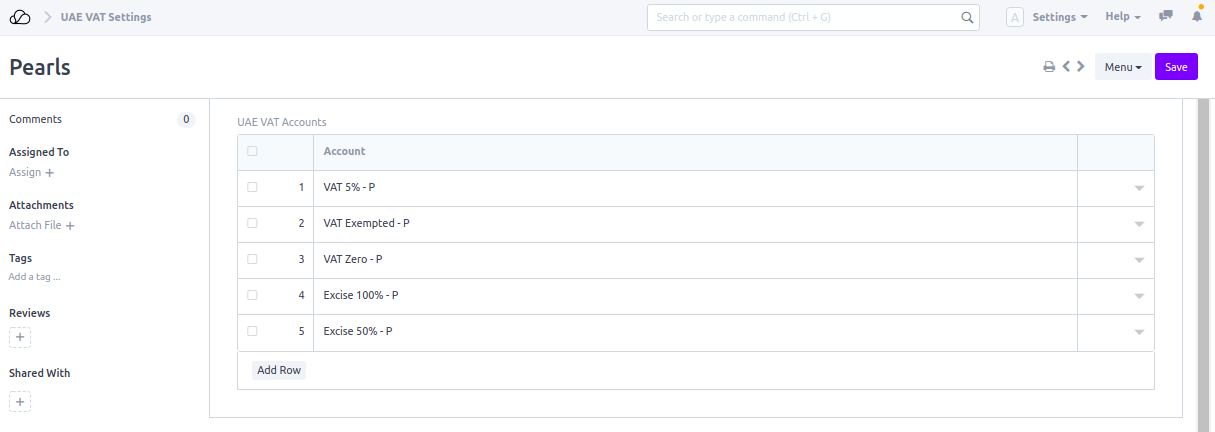Select the VAT Exempted - P row checkbox
Viewport: 1215px width, 432px height.
252,223
